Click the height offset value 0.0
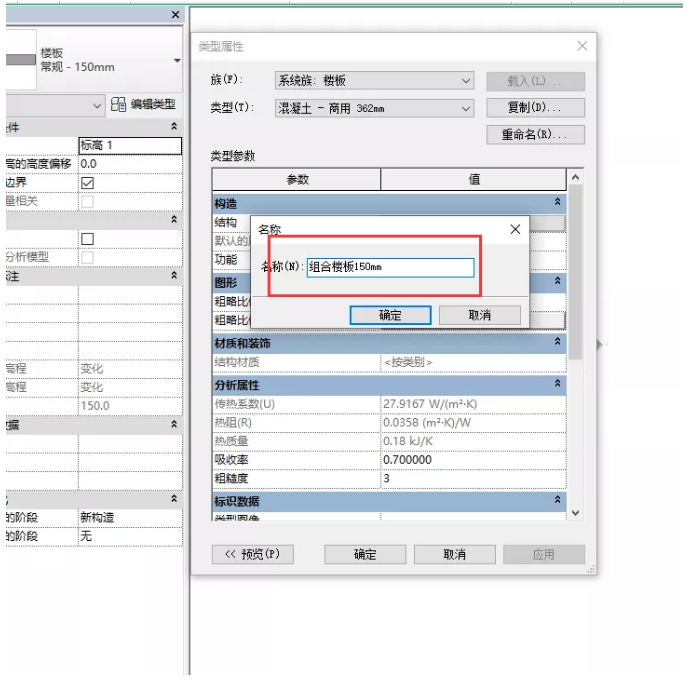This screenshot has width=693, height=683. point(130,164)
